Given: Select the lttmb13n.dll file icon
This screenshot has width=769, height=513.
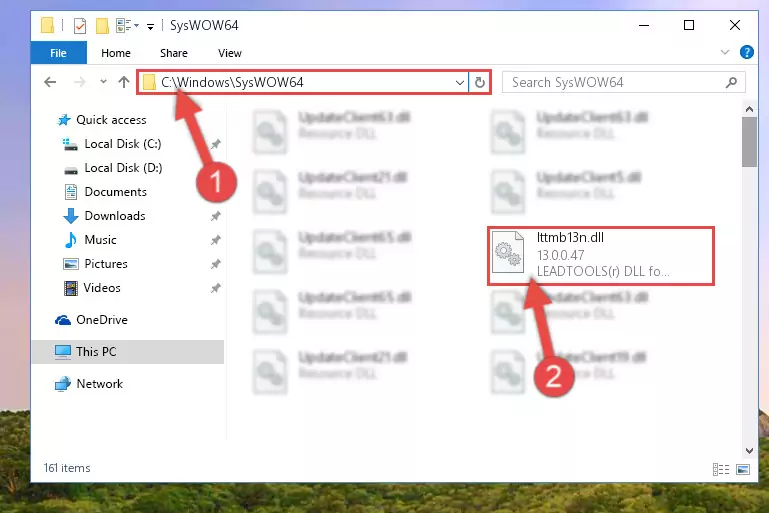Looking at the screenshot, I should pyautogui.click(x=508, y=252).
